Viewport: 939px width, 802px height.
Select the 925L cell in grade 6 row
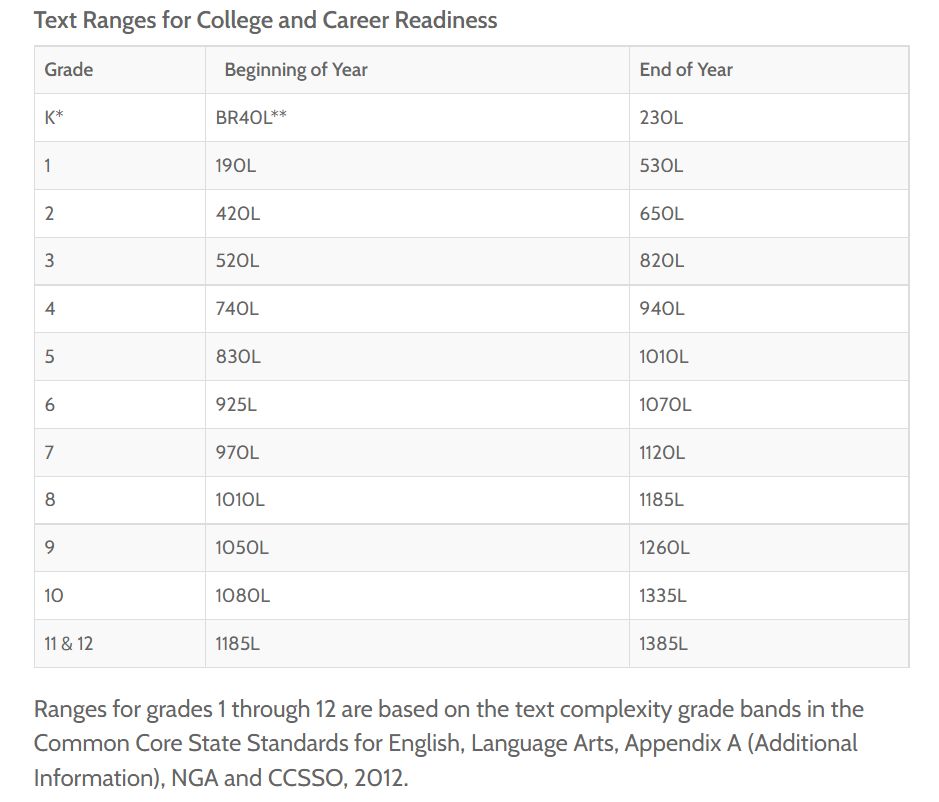click(x=236, y=405)
